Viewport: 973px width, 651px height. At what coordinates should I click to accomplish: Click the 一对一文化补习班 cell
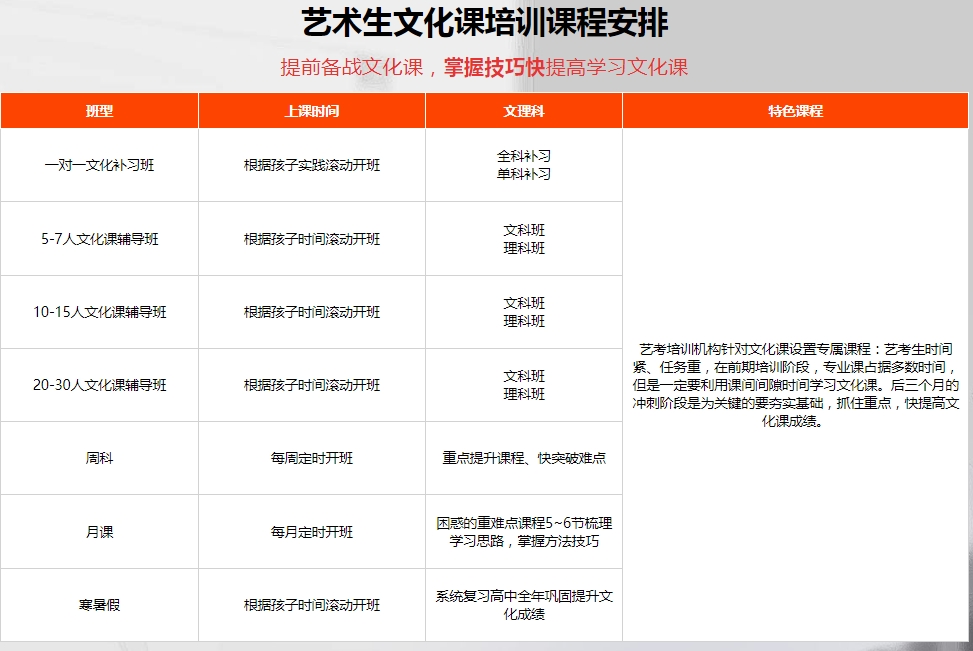click(99, 166)
